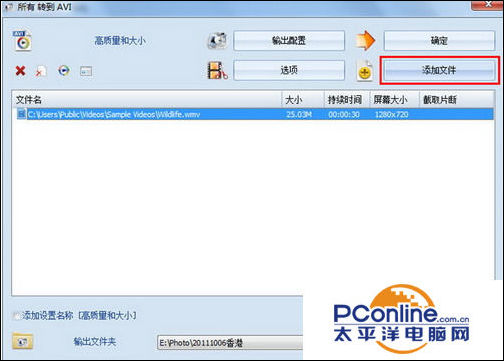Click the 高质量和大小 quality label

coord(120,41)
